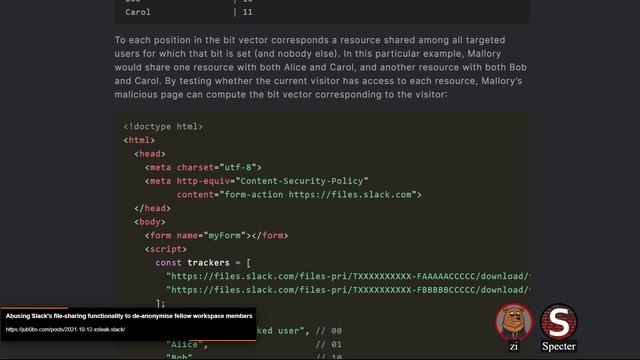Image resolution: width=640 pixels, height=360 pixels.
Task: Click the 'const trackers = [' line
Action: coord(203,263)
